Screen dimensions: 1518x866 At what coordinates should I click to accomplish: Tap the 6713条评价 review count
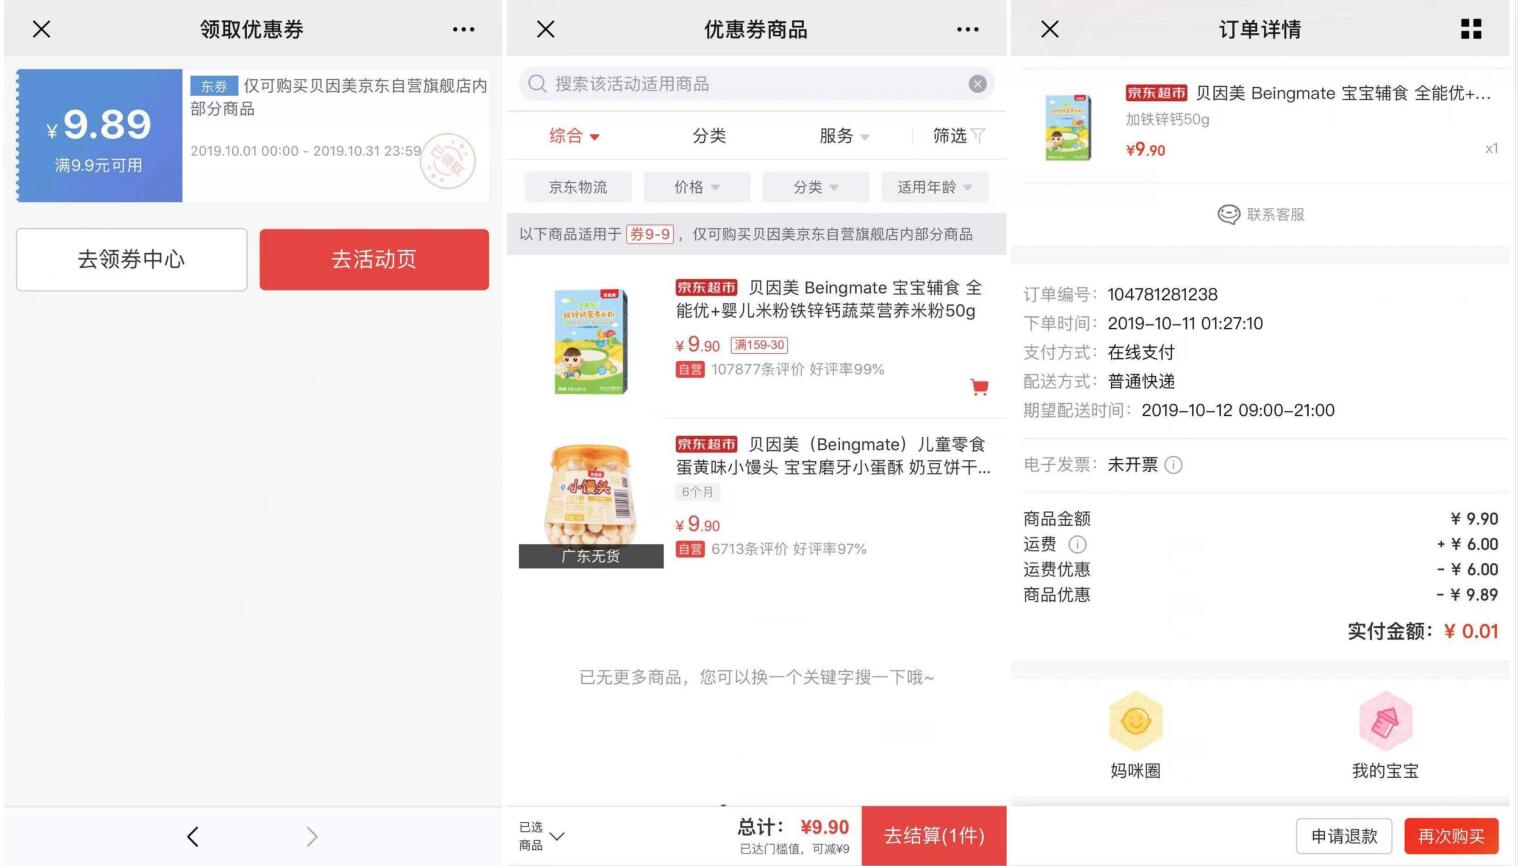750,549
